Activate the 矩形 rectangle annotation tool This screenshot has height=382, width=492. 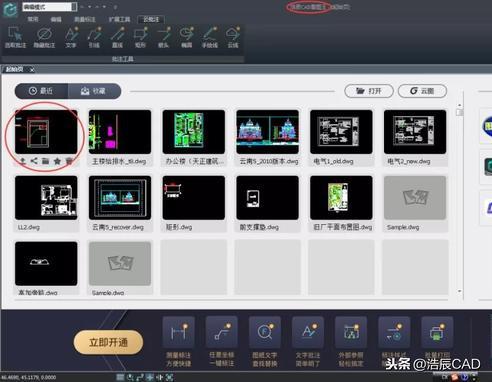point(140,37)
